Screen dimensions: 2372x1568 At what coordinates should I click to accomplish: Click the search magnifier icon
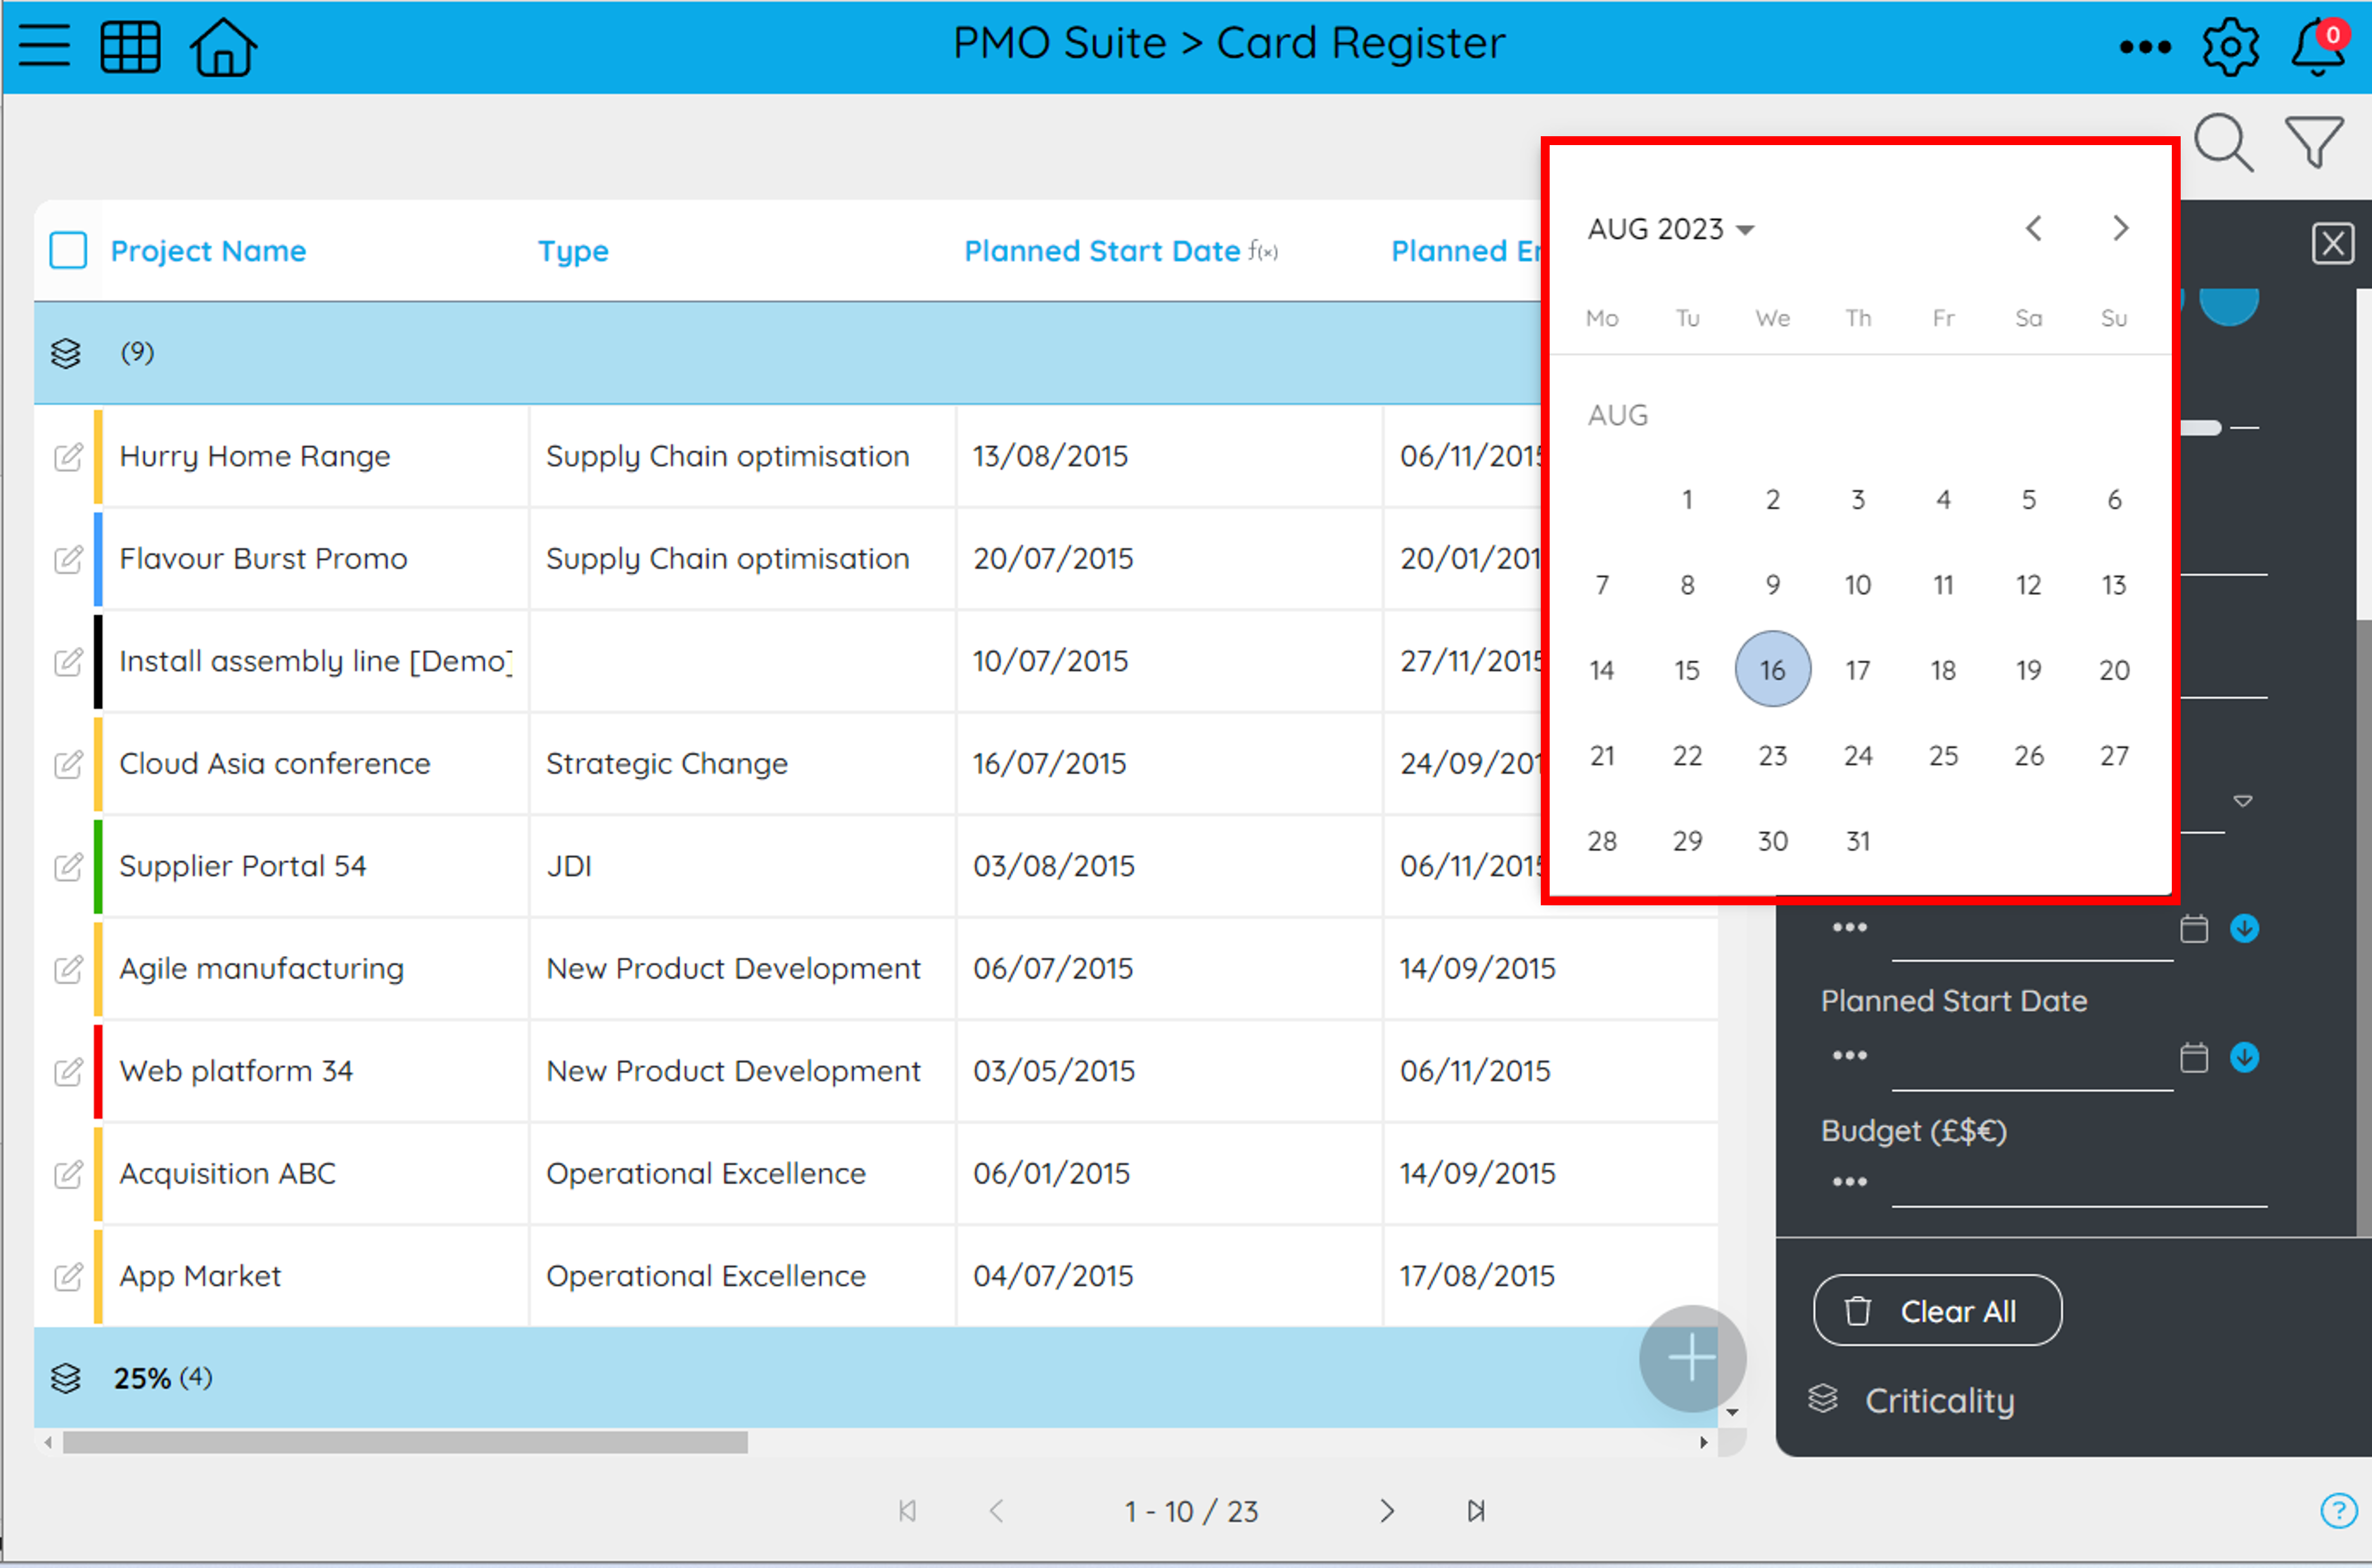click(x=2224, y=143)
